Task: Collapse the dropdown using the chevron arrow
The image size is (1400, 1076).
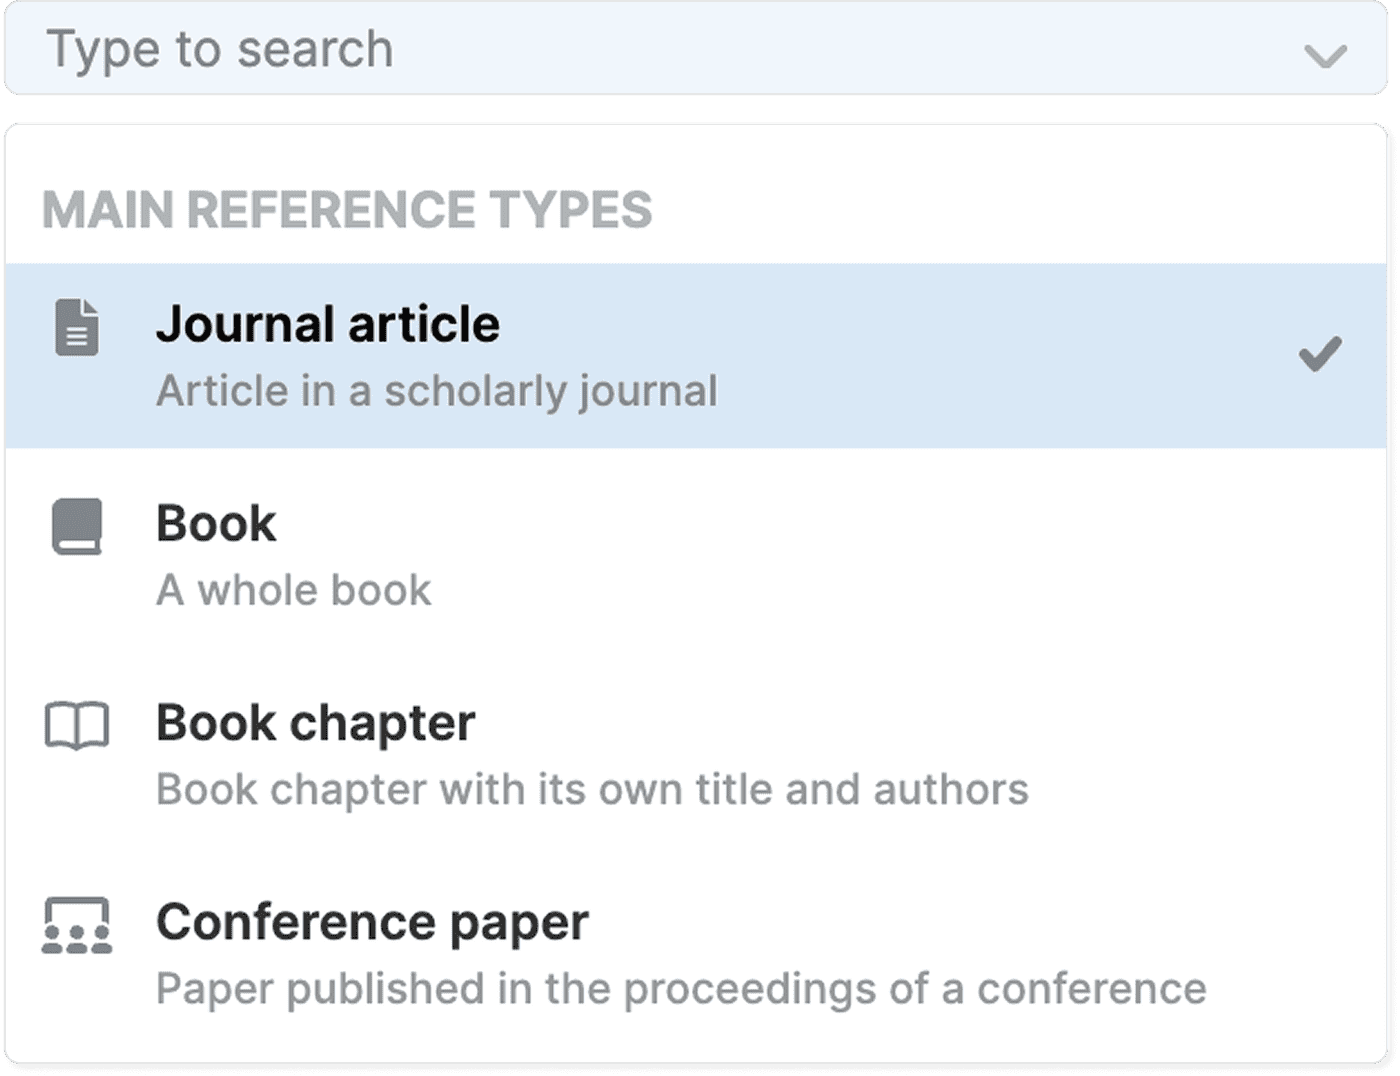Action: (1325, 56)
